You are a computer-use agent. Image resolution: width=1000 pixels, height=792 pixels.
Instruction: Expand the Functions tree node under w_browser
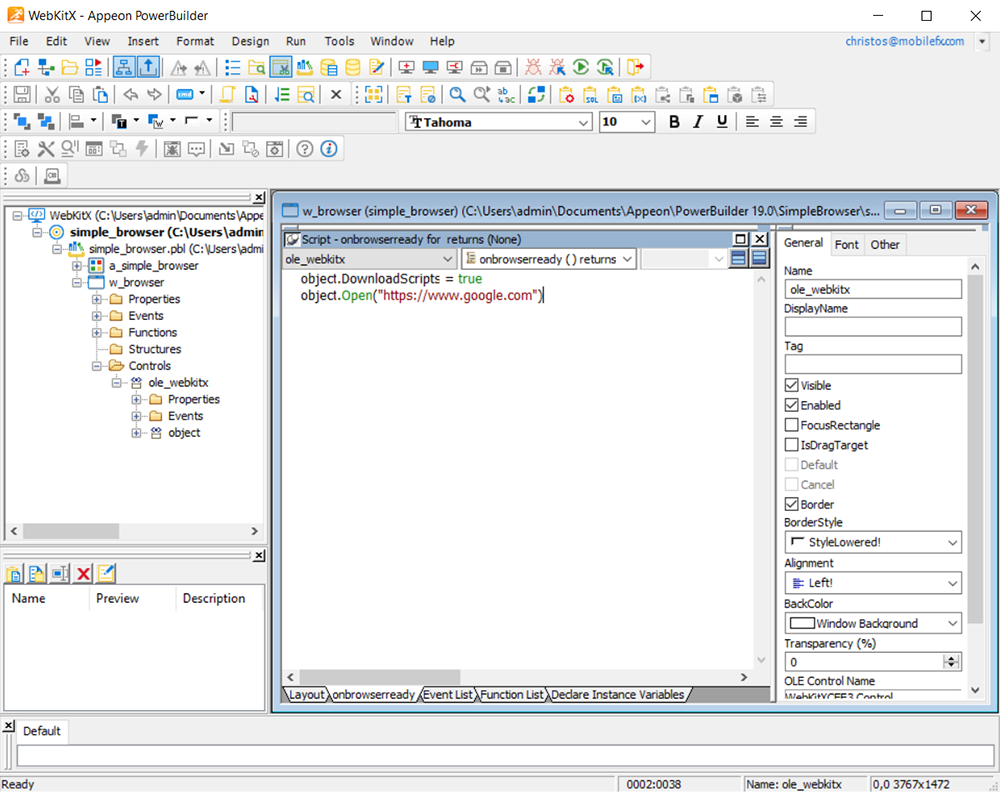coord(96,333)
